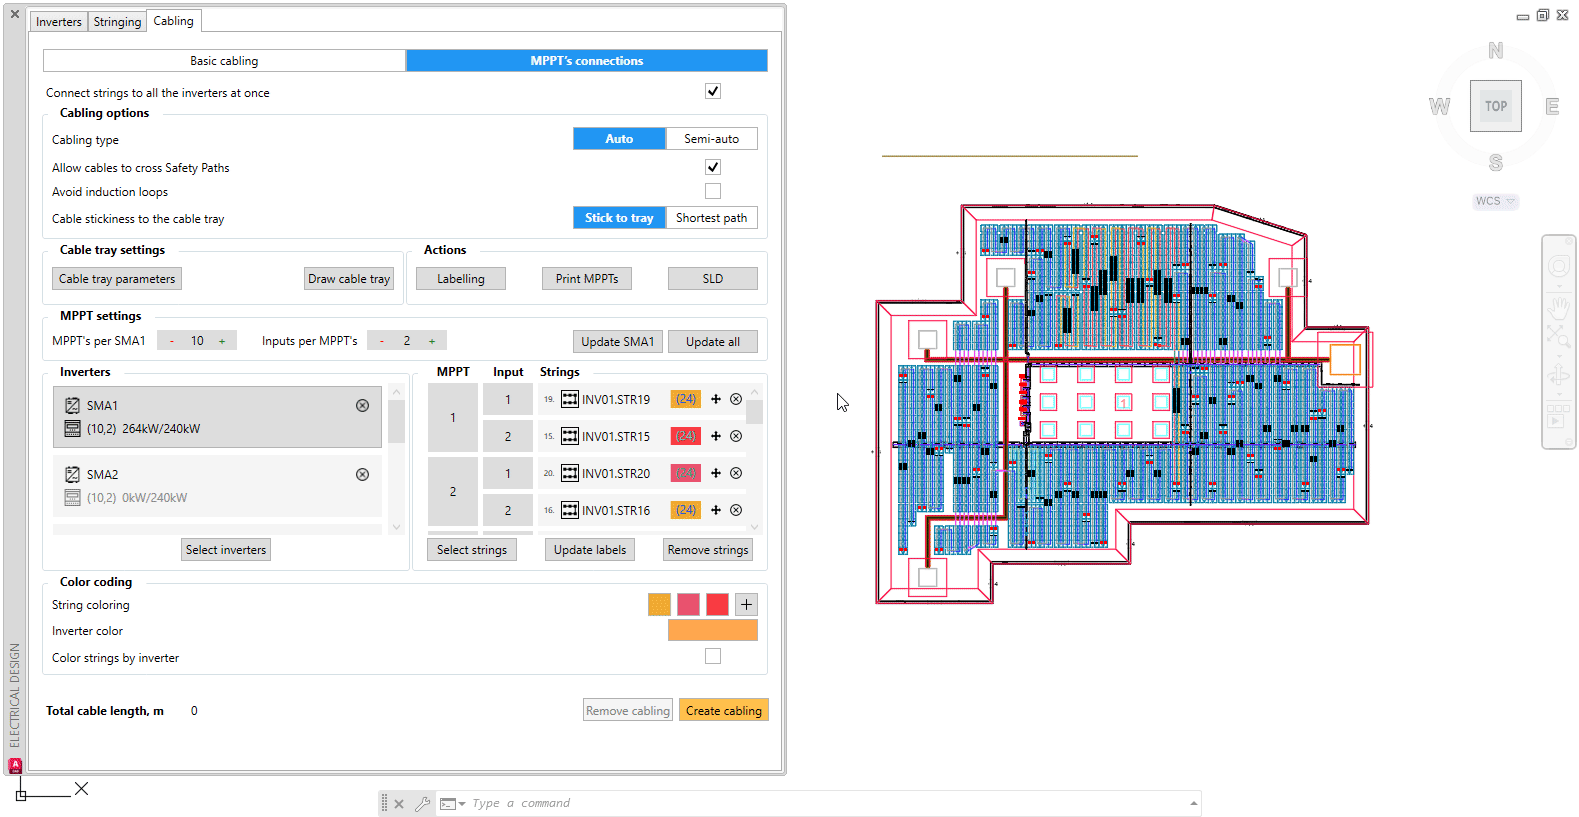Image resolution: width=1579 pixels, height=817 pixels.
Task: Remove SMA1 inverter with its X icon
Action: (363, 406)
